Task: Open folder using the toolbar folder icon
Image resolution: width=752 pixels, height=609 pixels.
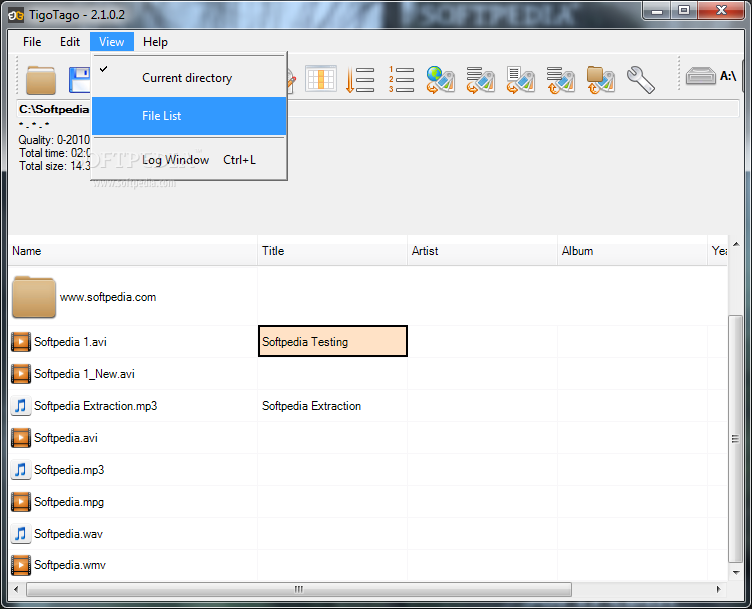Action: (41, 80)
